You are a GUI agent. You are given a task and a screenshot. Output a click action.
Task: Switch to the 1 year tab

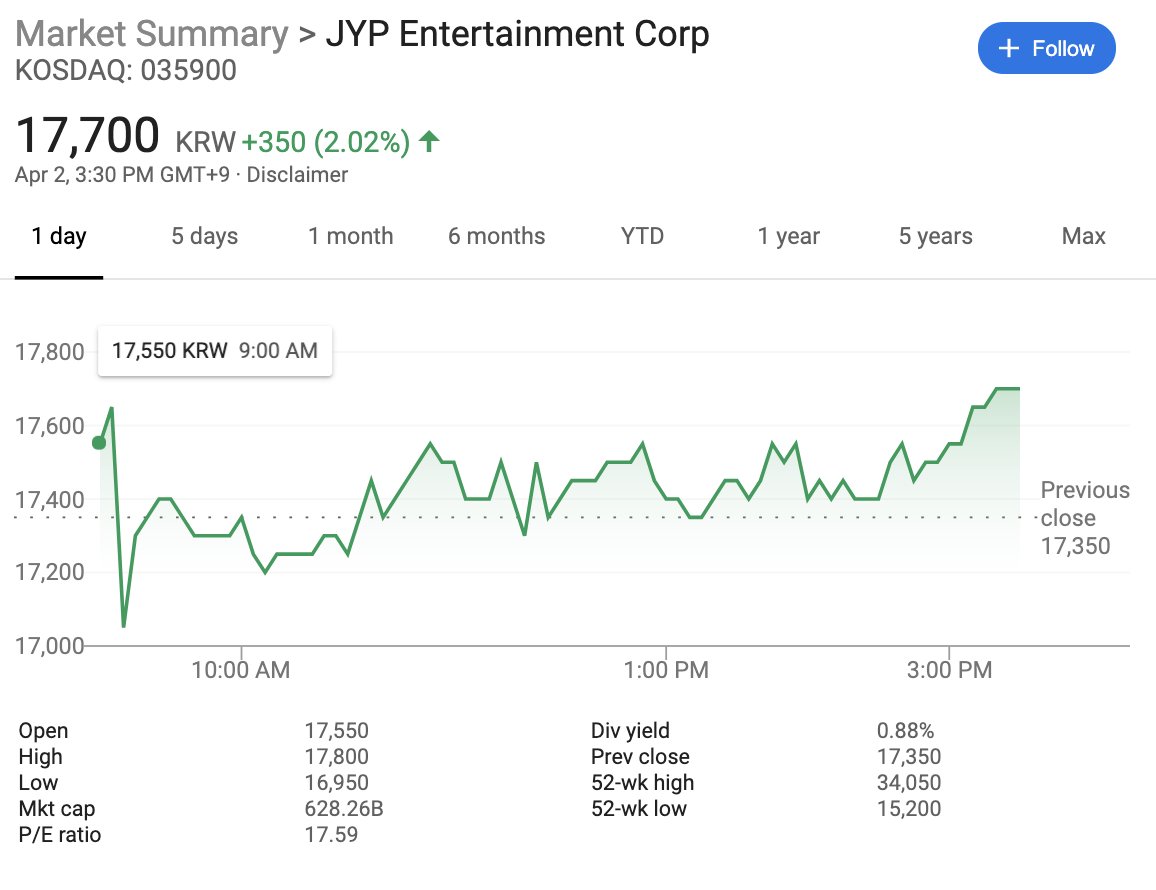click(788, 237)
